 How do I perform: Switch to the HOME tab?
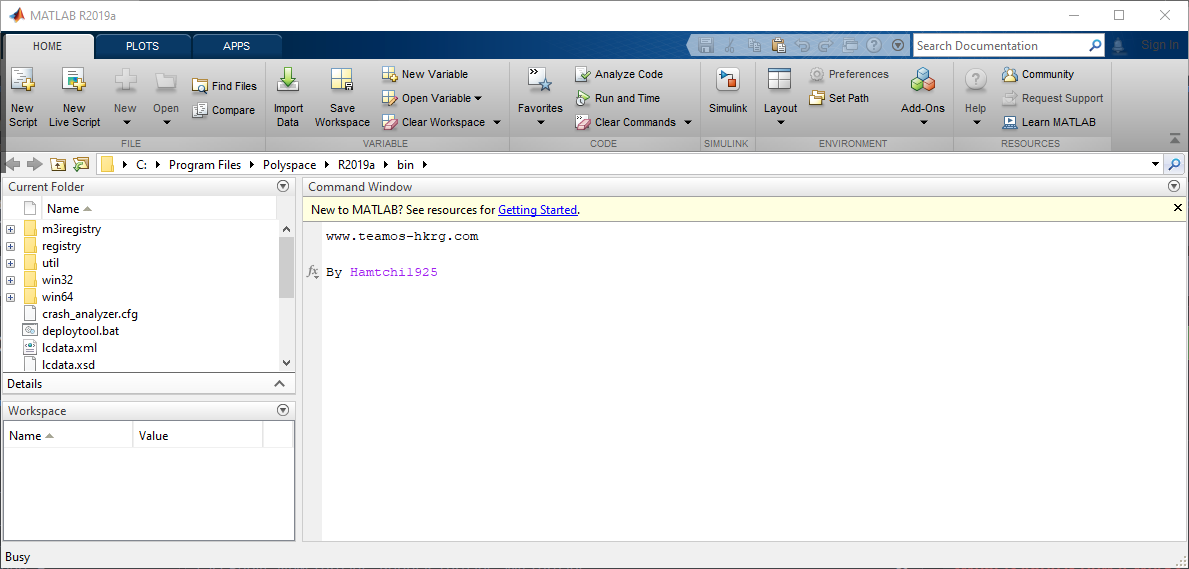47,46
